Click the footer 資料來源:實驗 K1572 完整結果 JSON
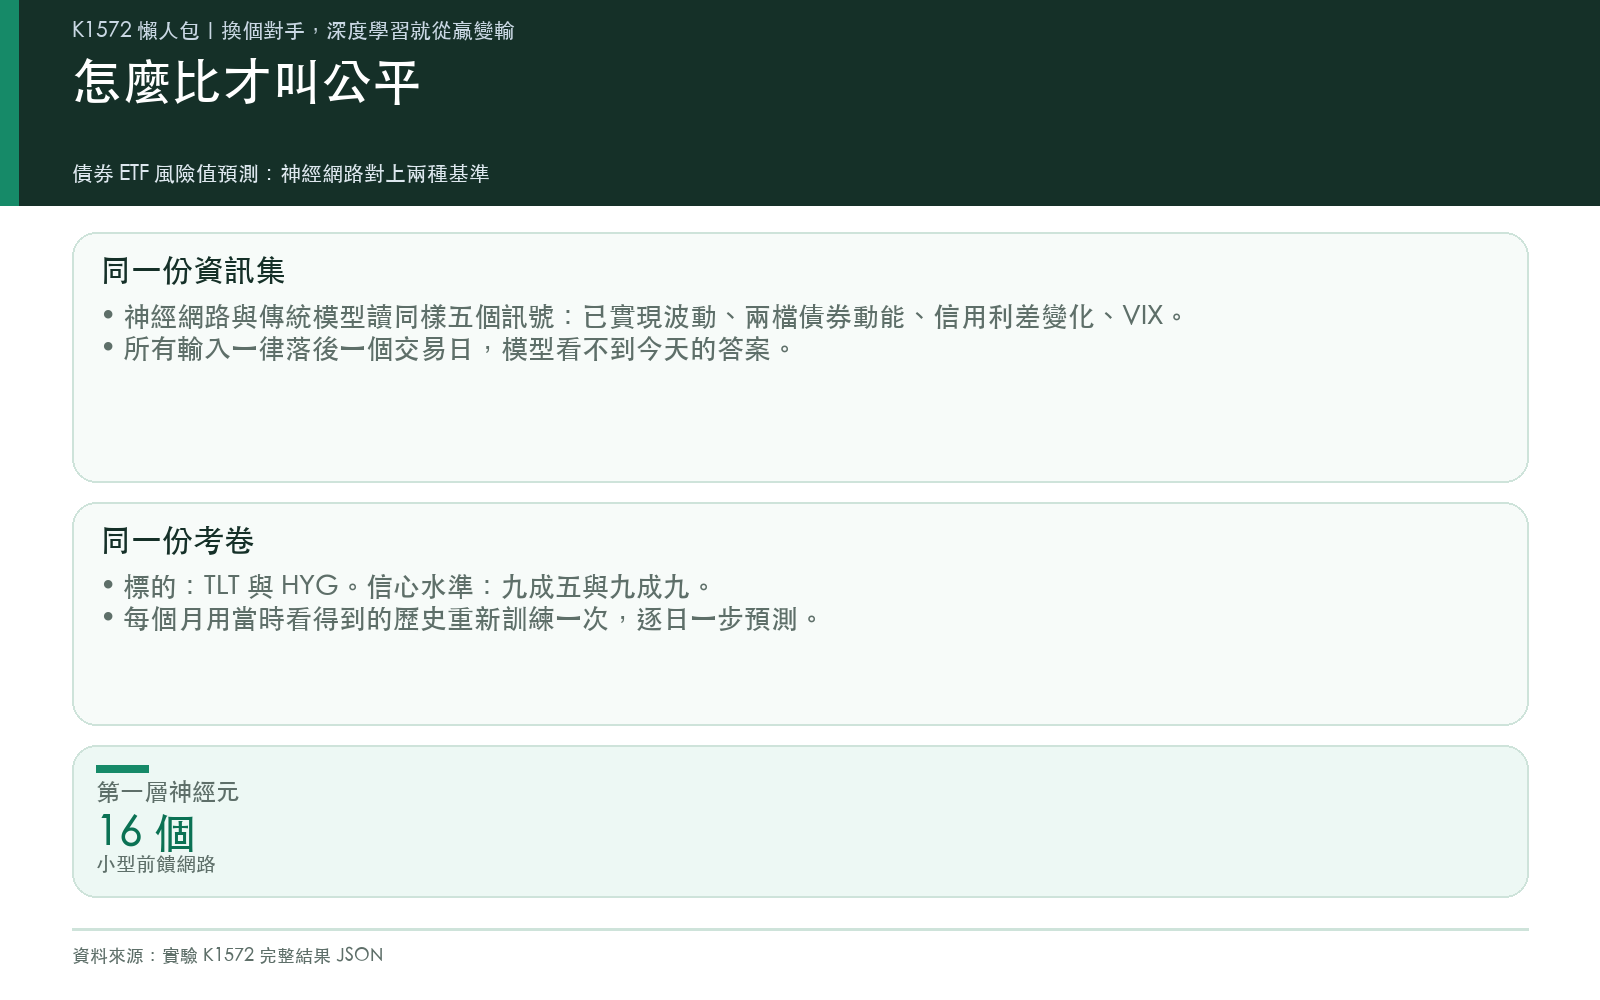The width and height of the screenshot is (1600, 1000). tap(228, 955)
